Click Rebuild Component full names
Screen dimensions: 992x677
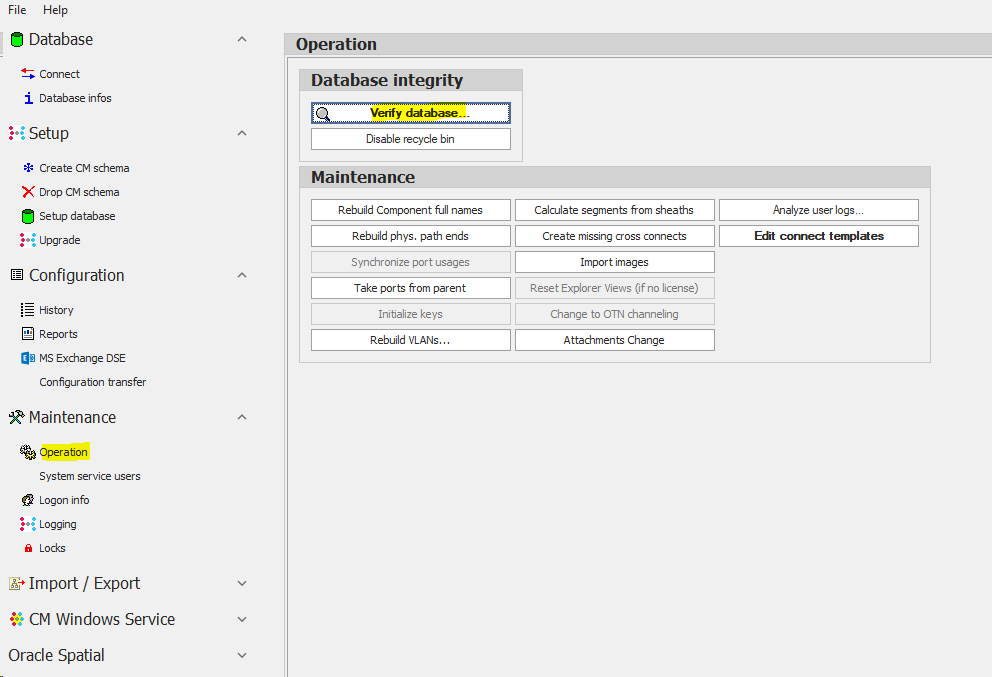pos(411,210)
